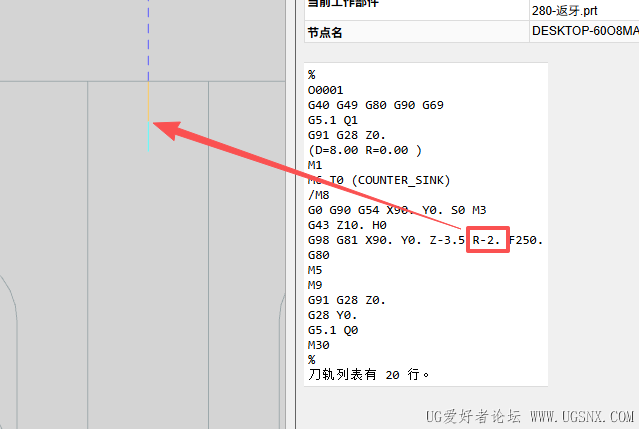The width and height of the screenshot is (639, 429).
Task: Click the '280-返牙.prt' file name value
Action: 564,11
